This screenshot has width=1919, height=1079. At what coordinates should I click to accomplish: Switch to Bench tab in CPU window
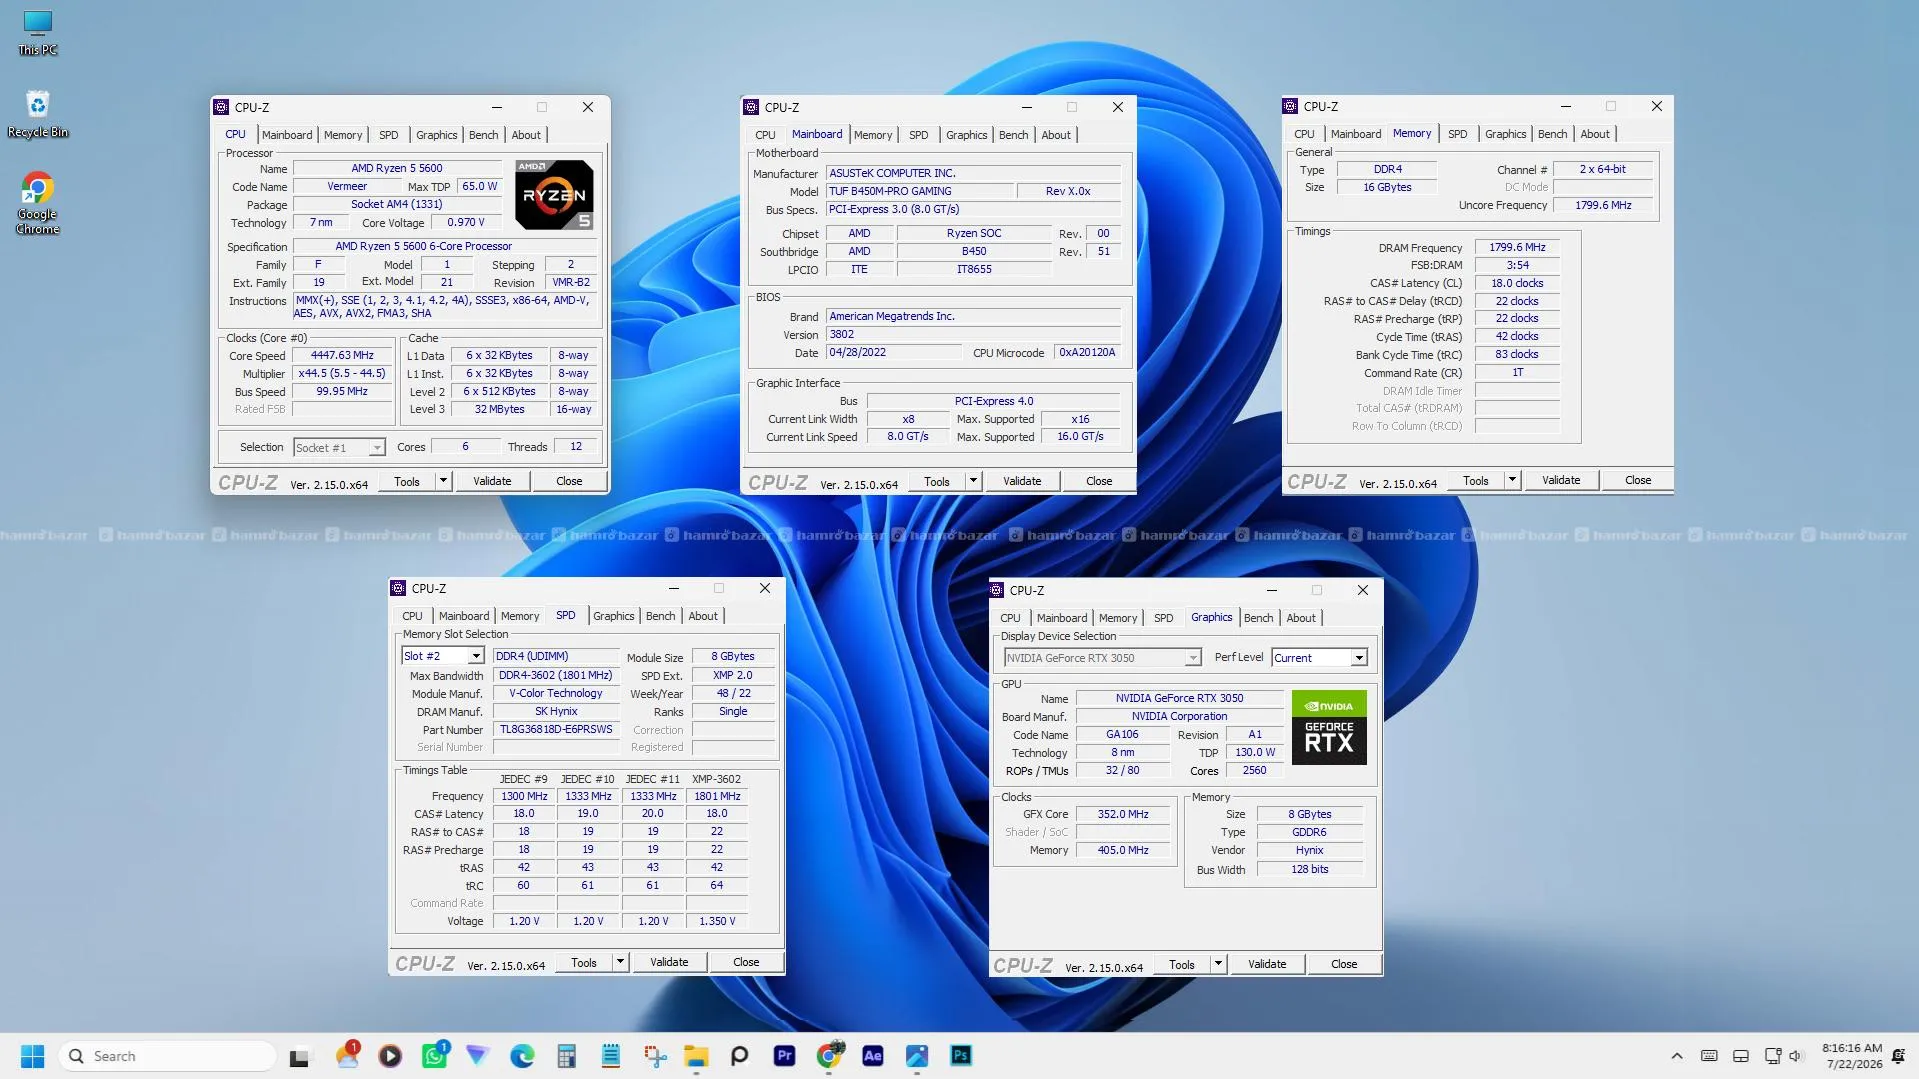click(x=483, y=135)
